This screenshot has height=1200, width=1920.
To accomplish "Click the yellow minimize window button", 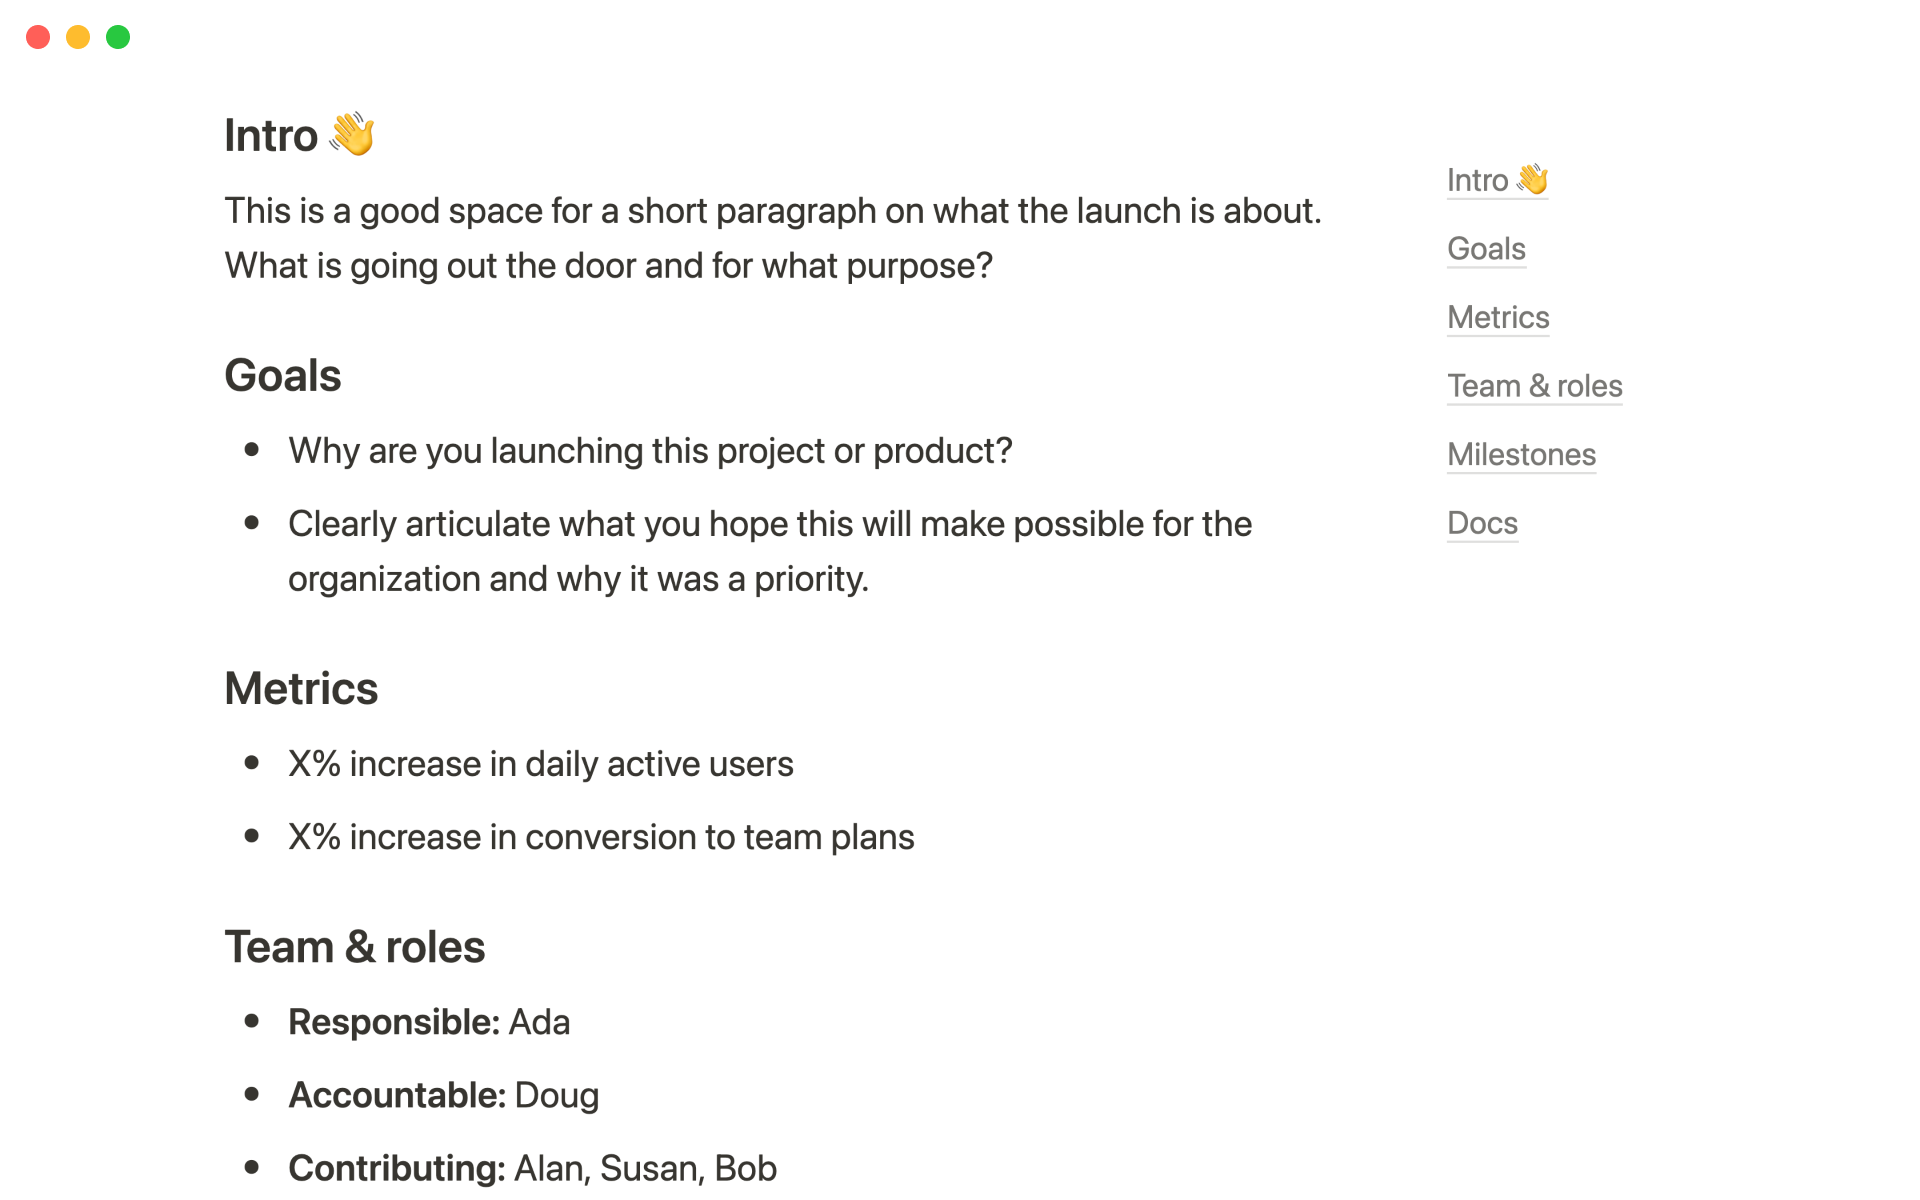I will (78, 37).
